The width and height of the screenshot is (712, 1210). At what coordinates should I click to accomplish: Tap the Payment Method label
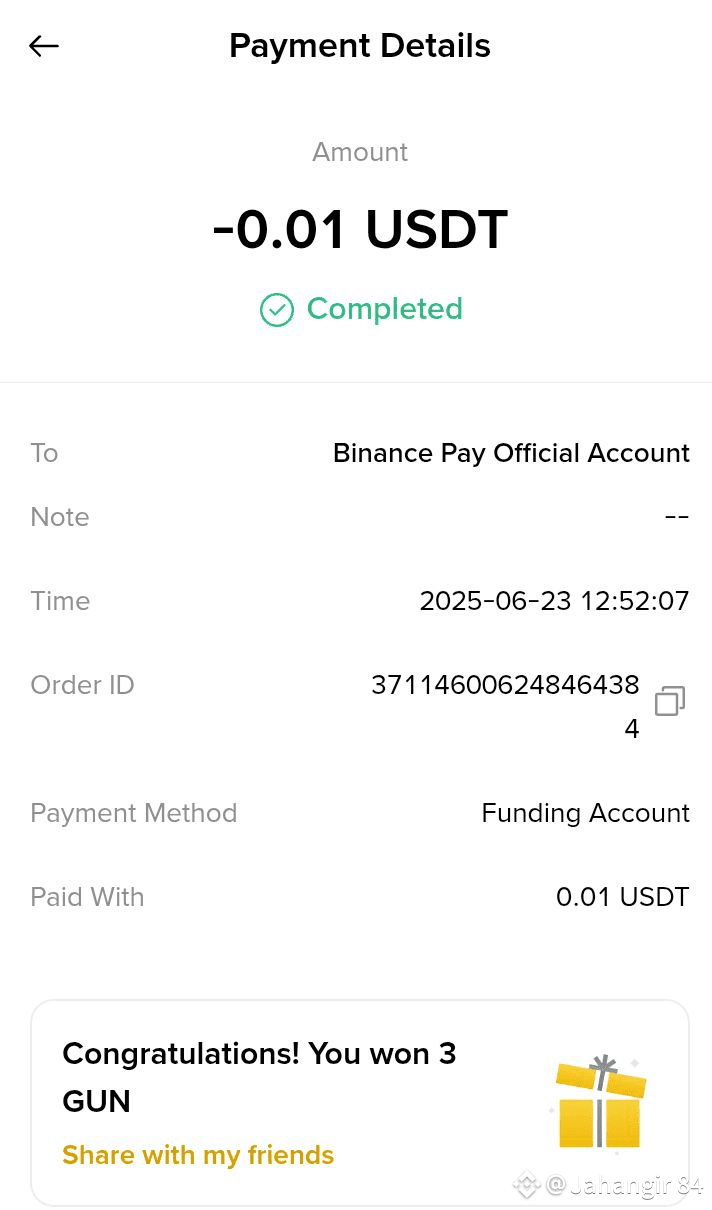pyautogui.click(x=134, y=813)
